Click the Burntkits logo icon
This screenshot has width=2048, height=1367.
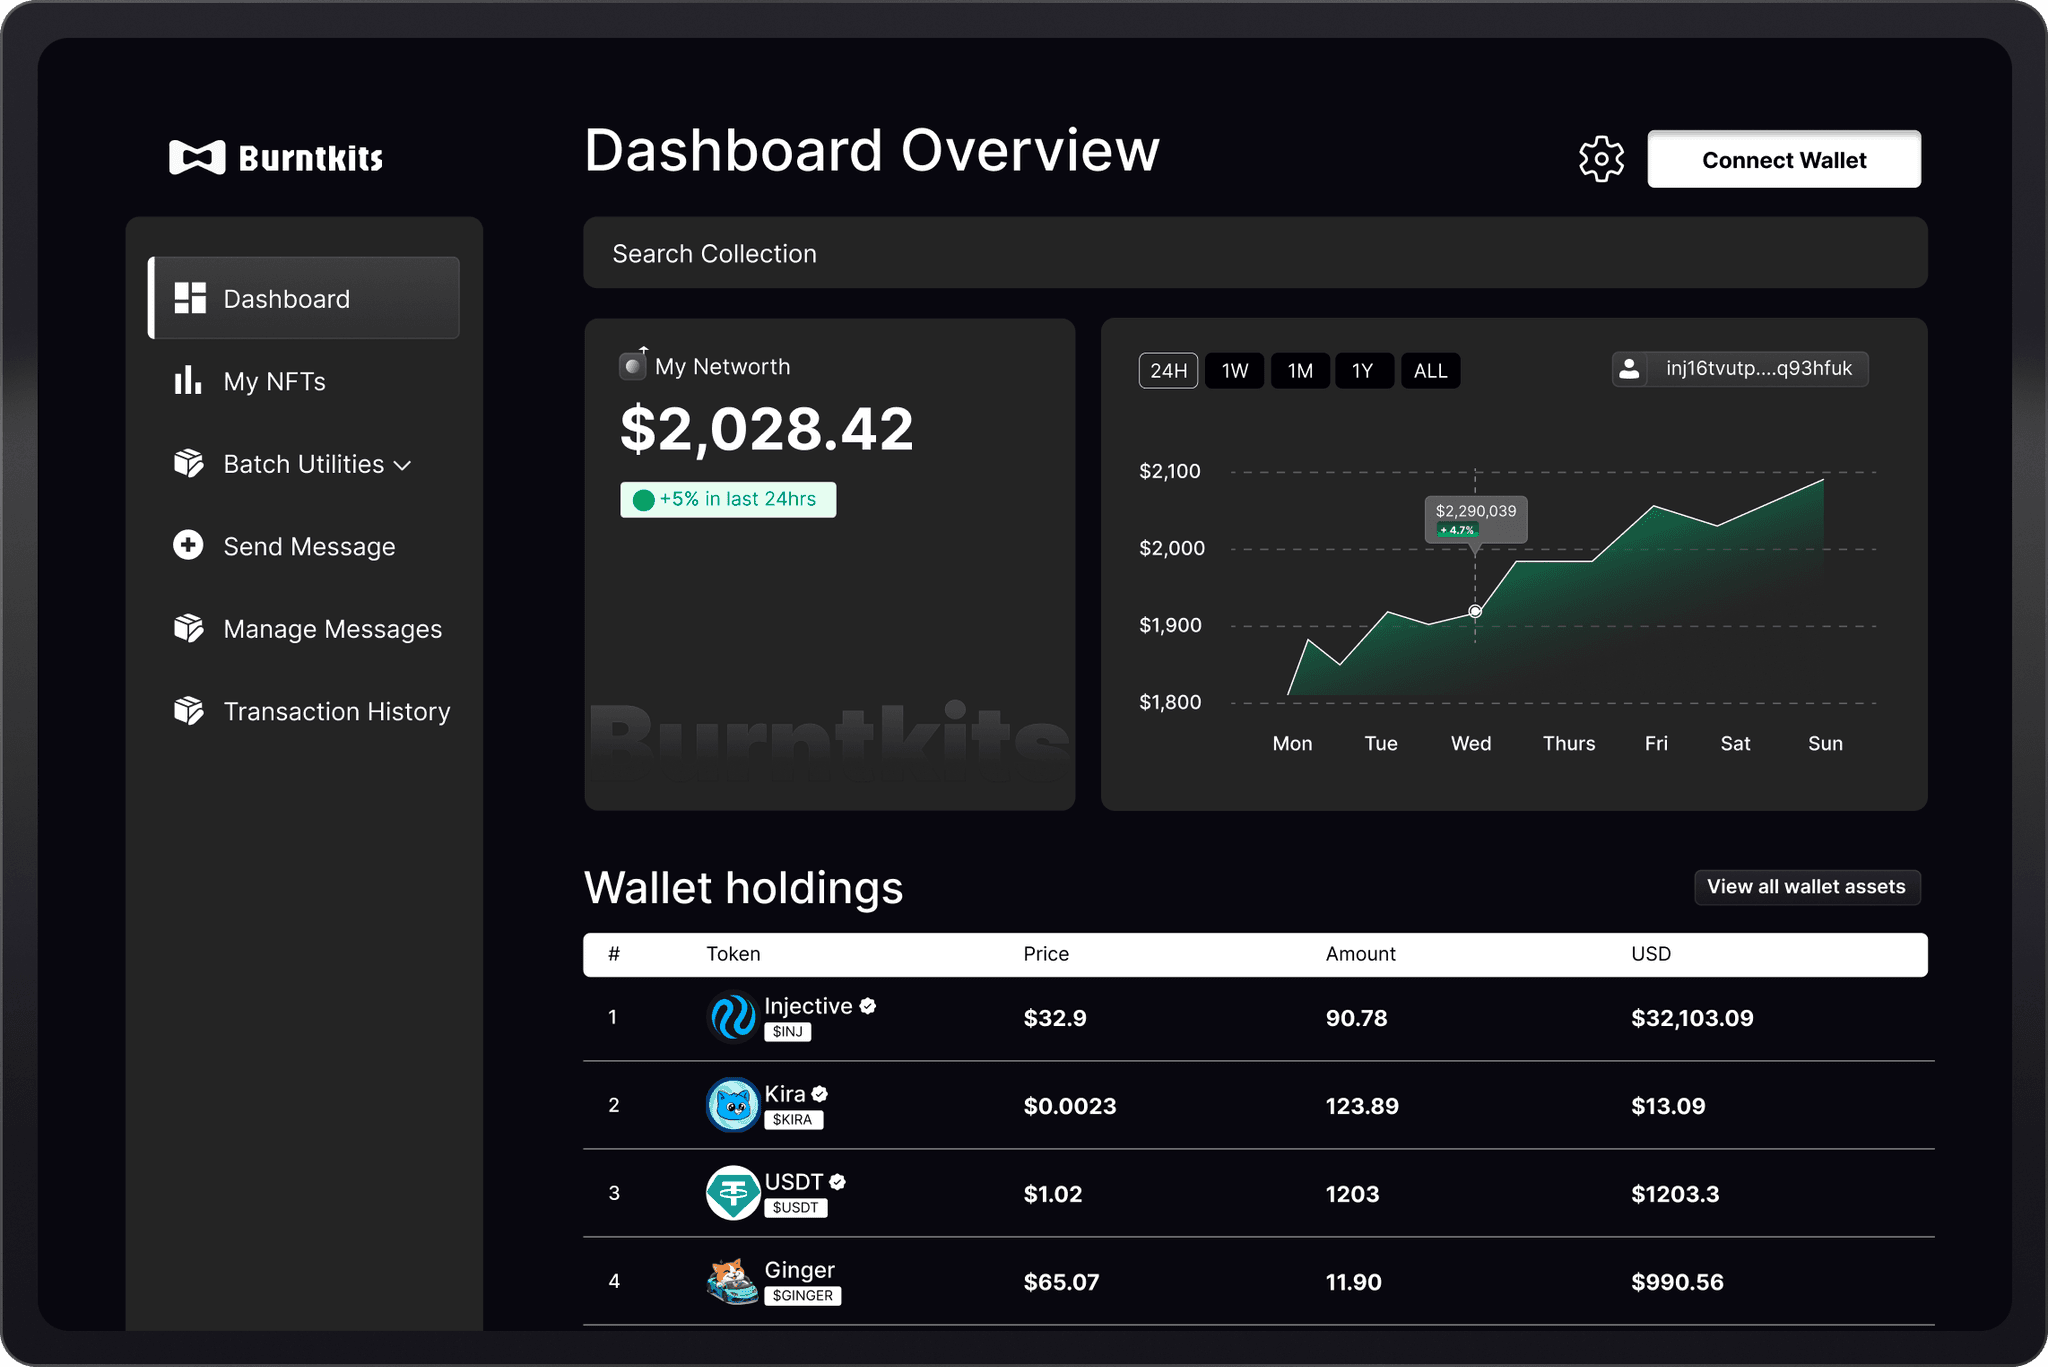(x=197, y=157)
